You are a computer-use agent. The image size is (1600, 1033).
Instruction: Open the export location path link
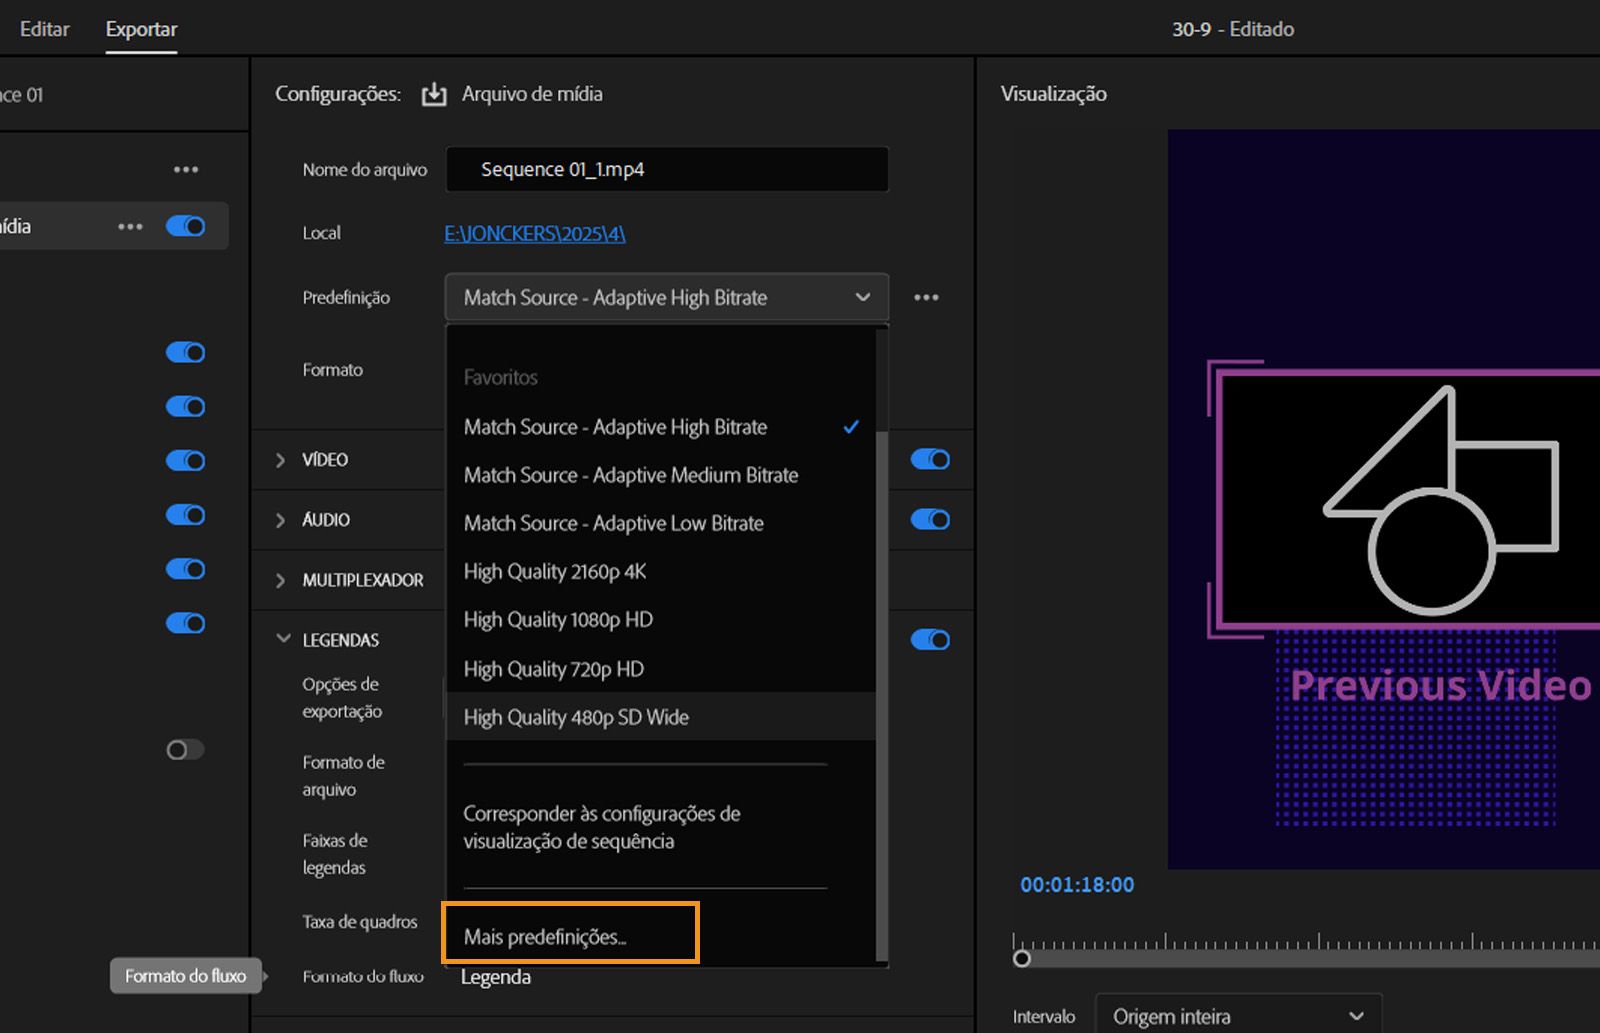(x=534, y=233)
